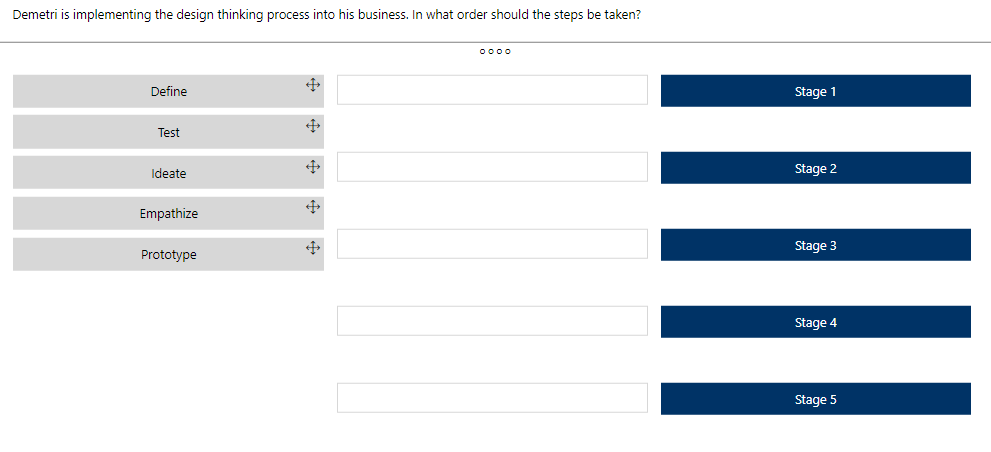Click the empty answer box for Stage 5

[492, 398]
